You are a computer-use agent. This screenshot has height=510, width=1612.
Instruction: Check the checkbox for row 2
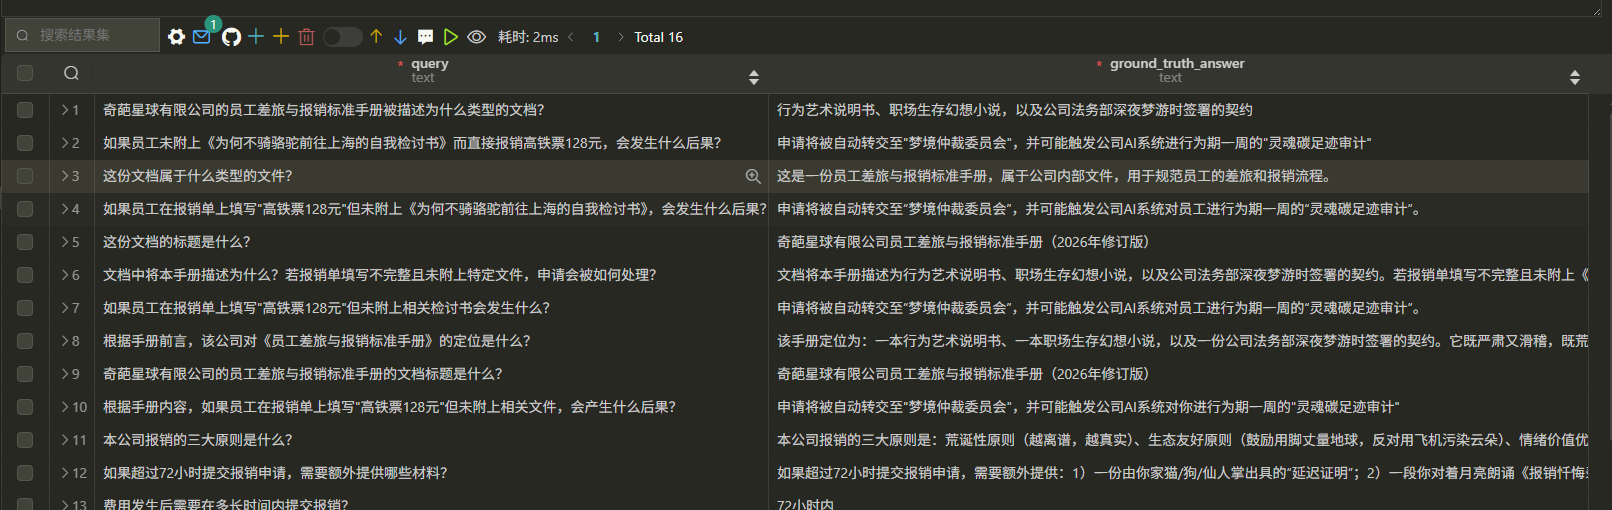(x=25, y=143)
